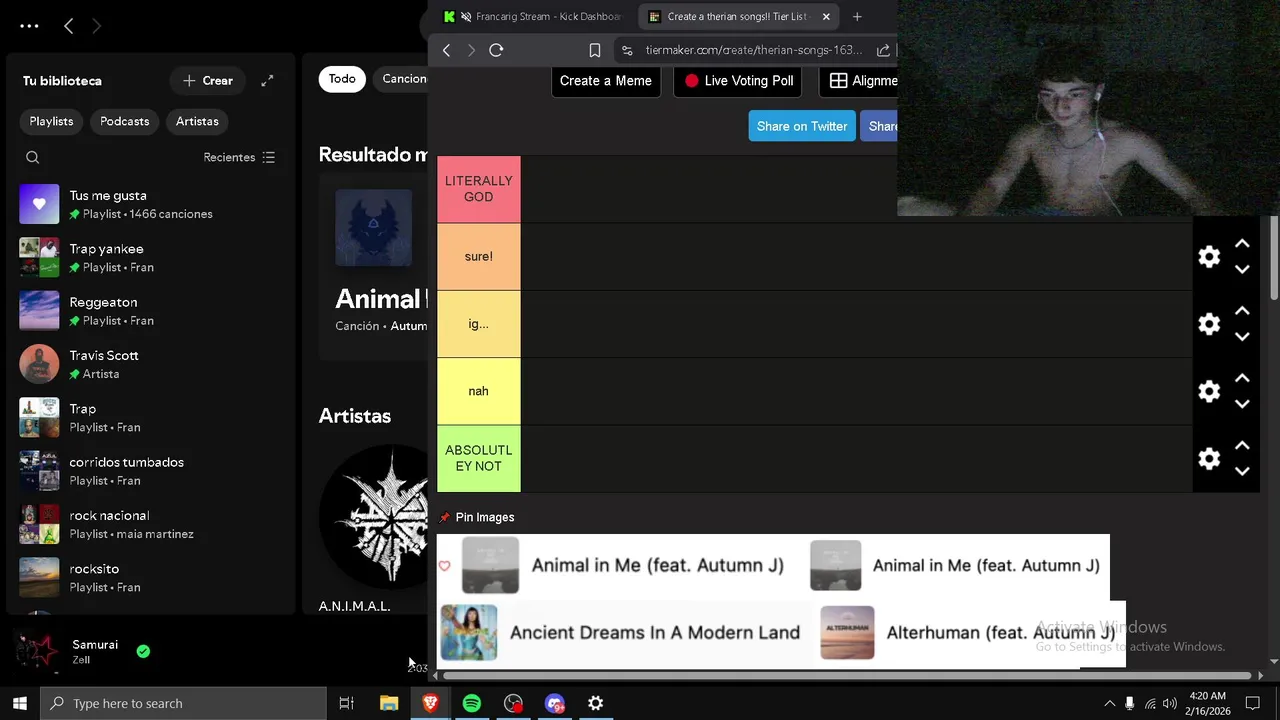Click taskbar search box
Screen dimensions: 1280x720
coord(183,703)
